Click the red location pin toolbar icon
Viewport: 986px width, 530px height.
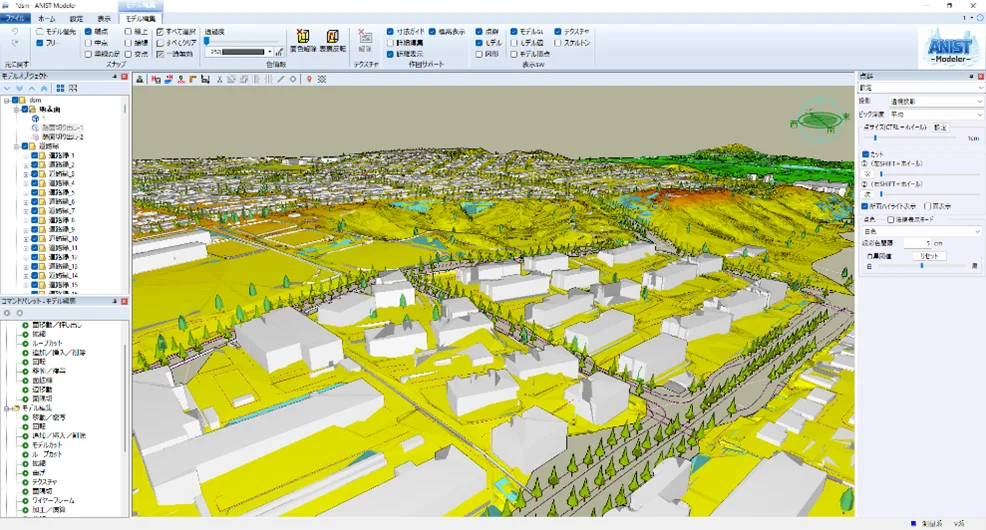[309, 79]
